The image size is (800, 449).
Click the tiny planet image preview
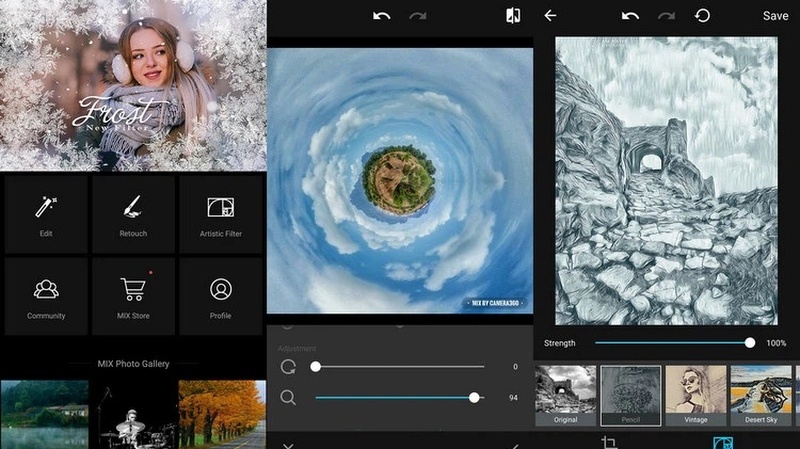pos(400,181)
